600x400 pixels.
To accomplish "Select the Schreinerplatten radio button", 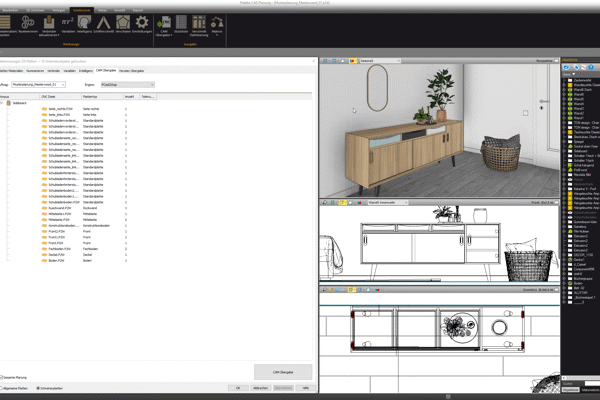I will click(38, 388).
